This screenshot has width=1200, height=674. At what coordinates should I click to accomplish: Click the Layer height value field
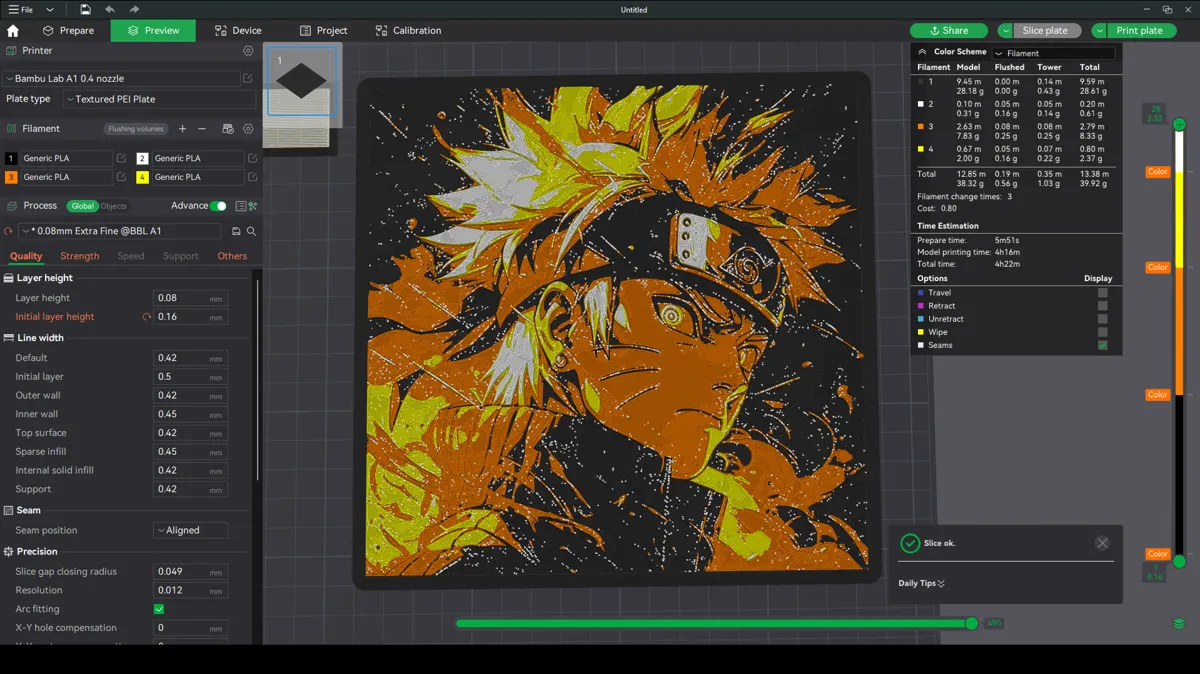190,298
